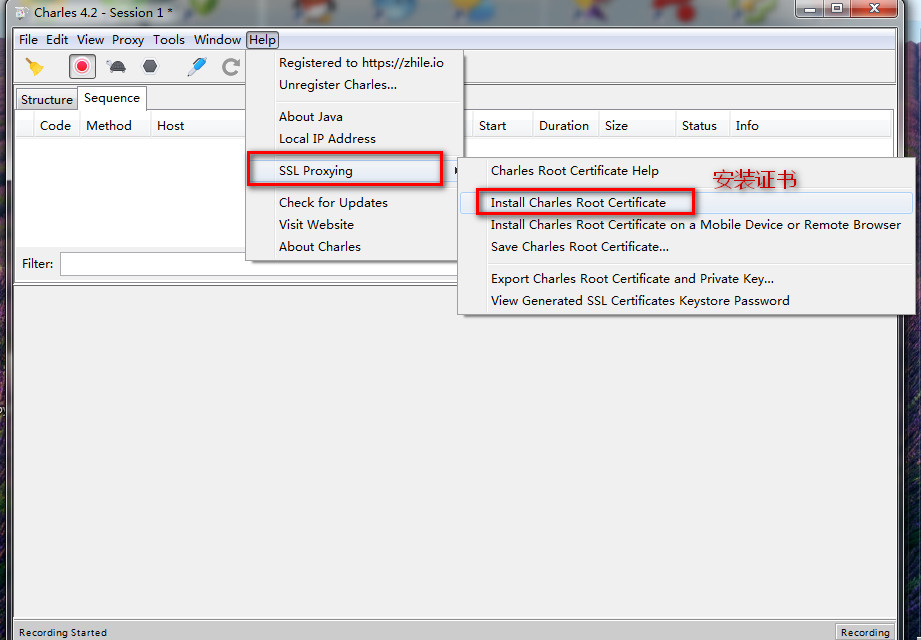Click the repeat request arrow icon
This screenshot has height=640, width=921.
point(231,66)
